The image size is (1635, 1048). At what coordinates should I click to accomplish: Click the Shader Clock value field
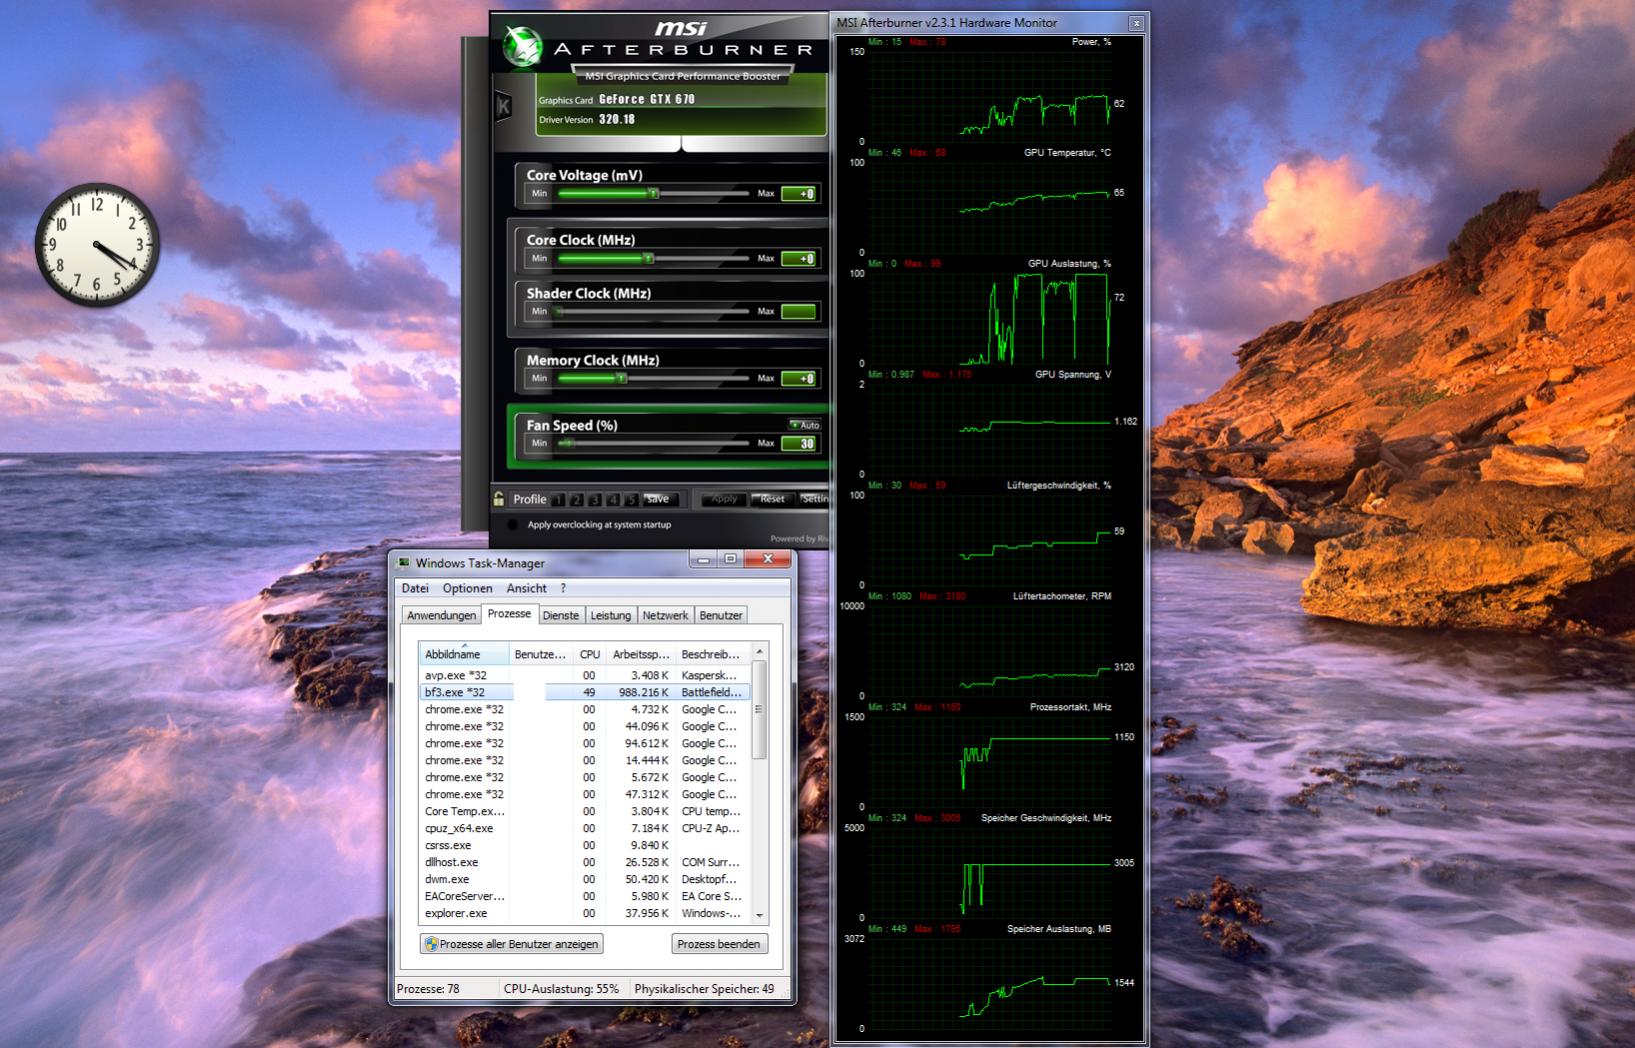pyautogui.click(x=799, y=311)
